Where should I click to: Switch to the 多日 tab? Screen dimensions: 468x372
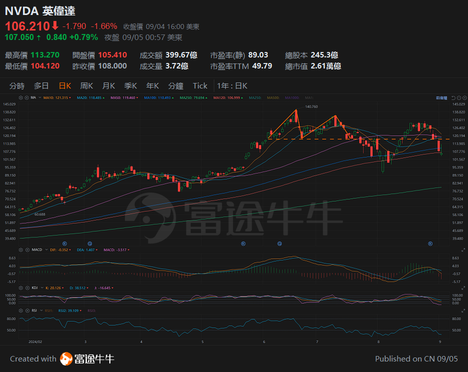pos(41,86)
